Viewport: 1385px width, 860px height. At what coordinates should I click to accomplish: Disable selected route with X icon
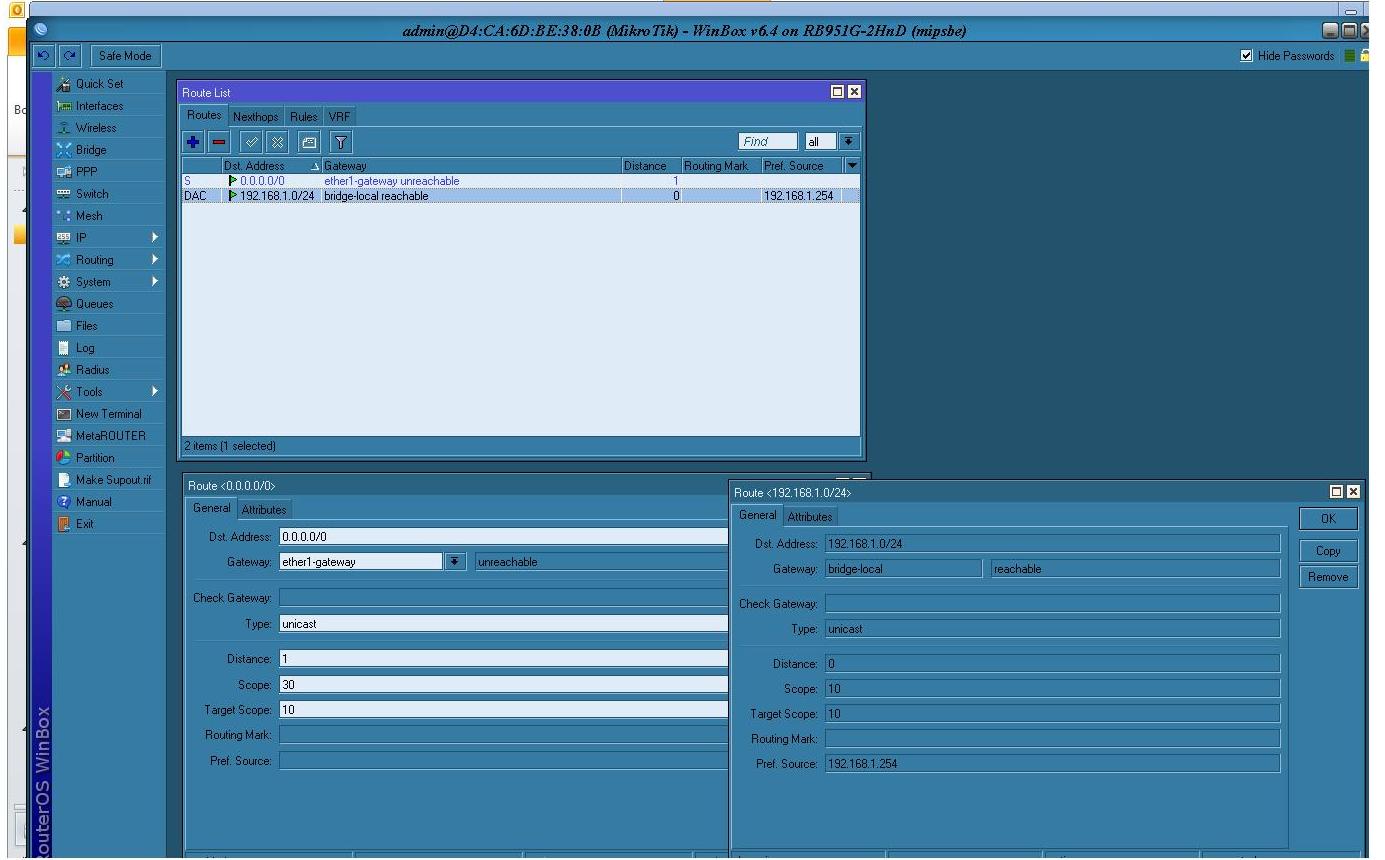tap(276, 143)
